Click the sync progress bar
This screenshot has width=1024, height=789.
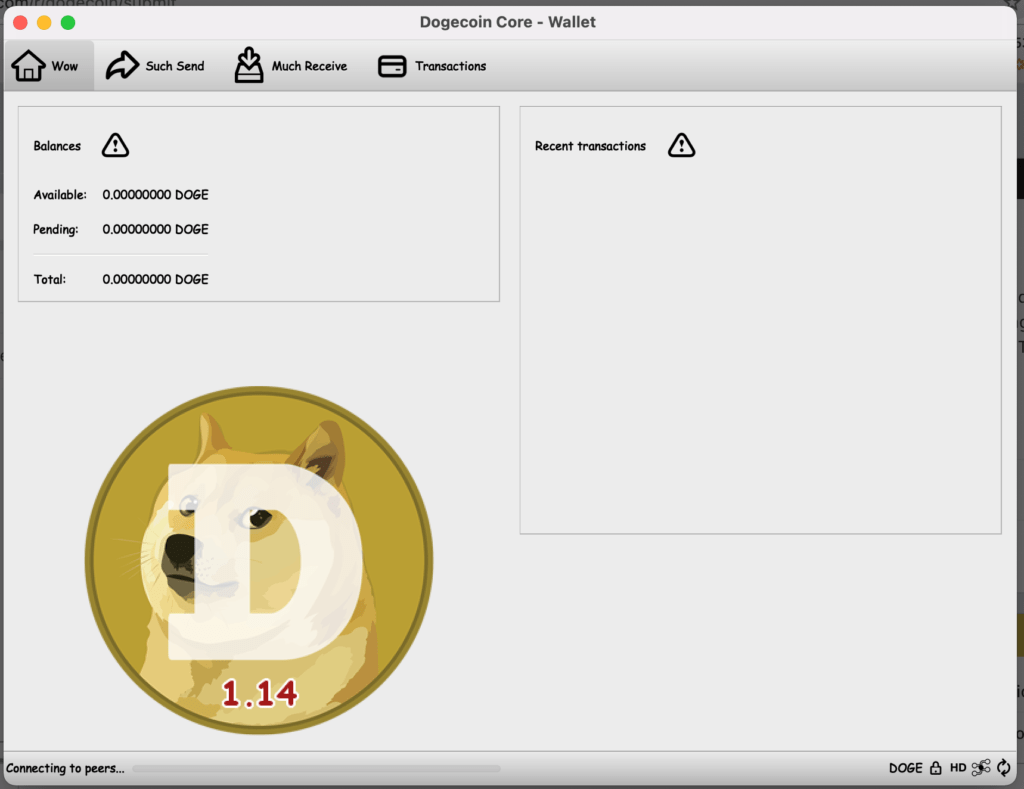click(x=316, y=769)
